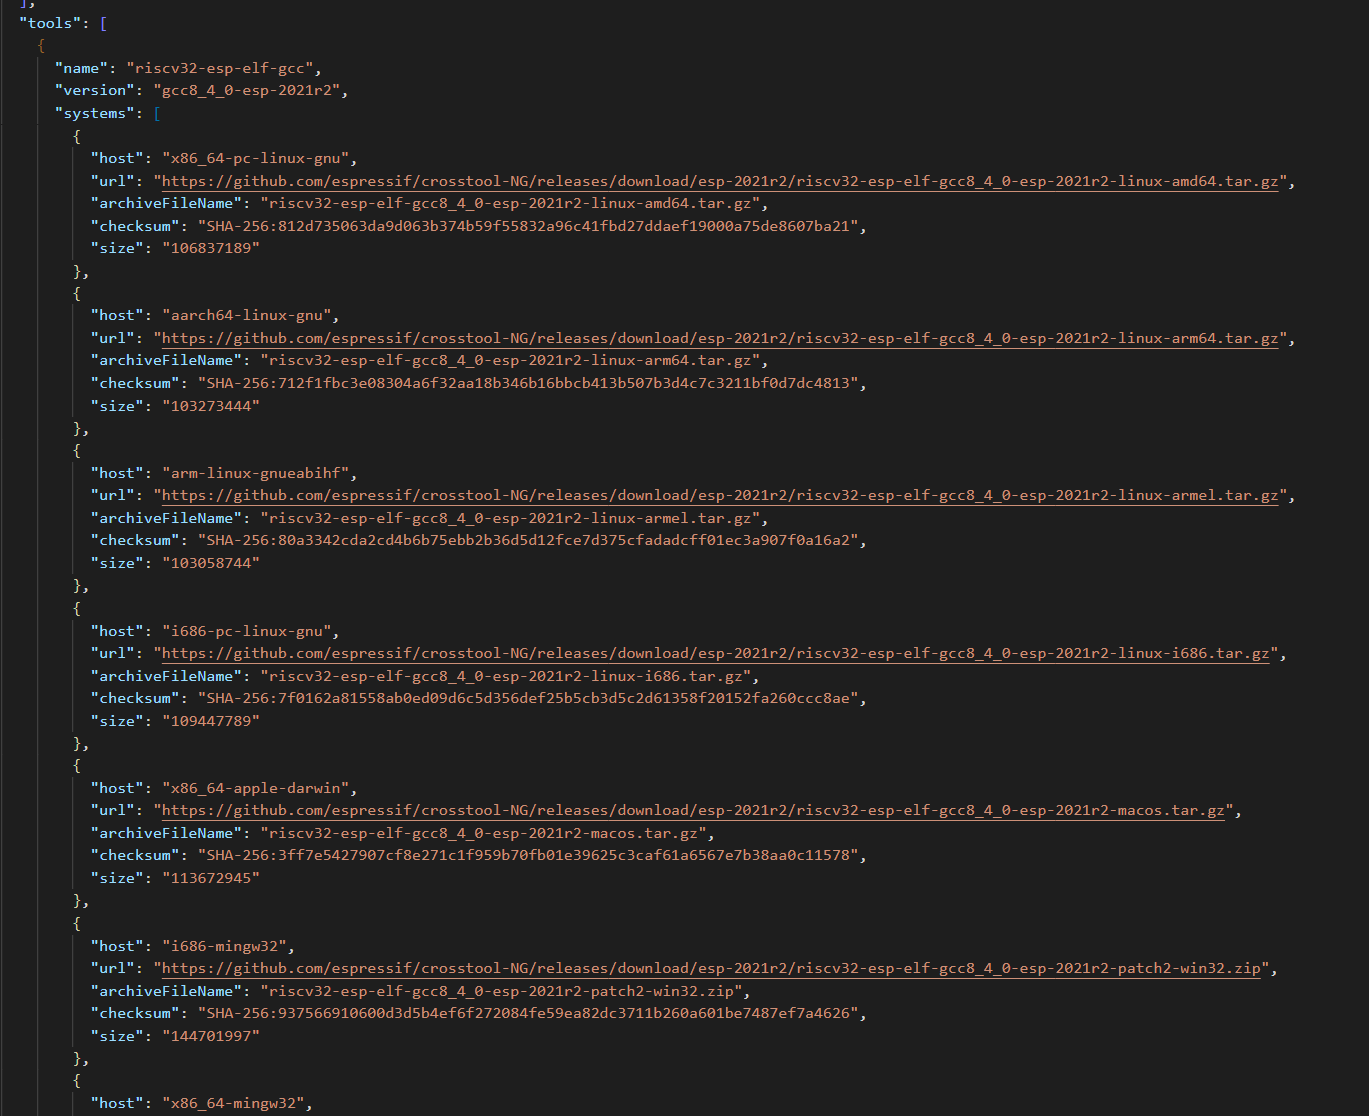Click host value "i686-mingw32"

(x=228, y=946)
